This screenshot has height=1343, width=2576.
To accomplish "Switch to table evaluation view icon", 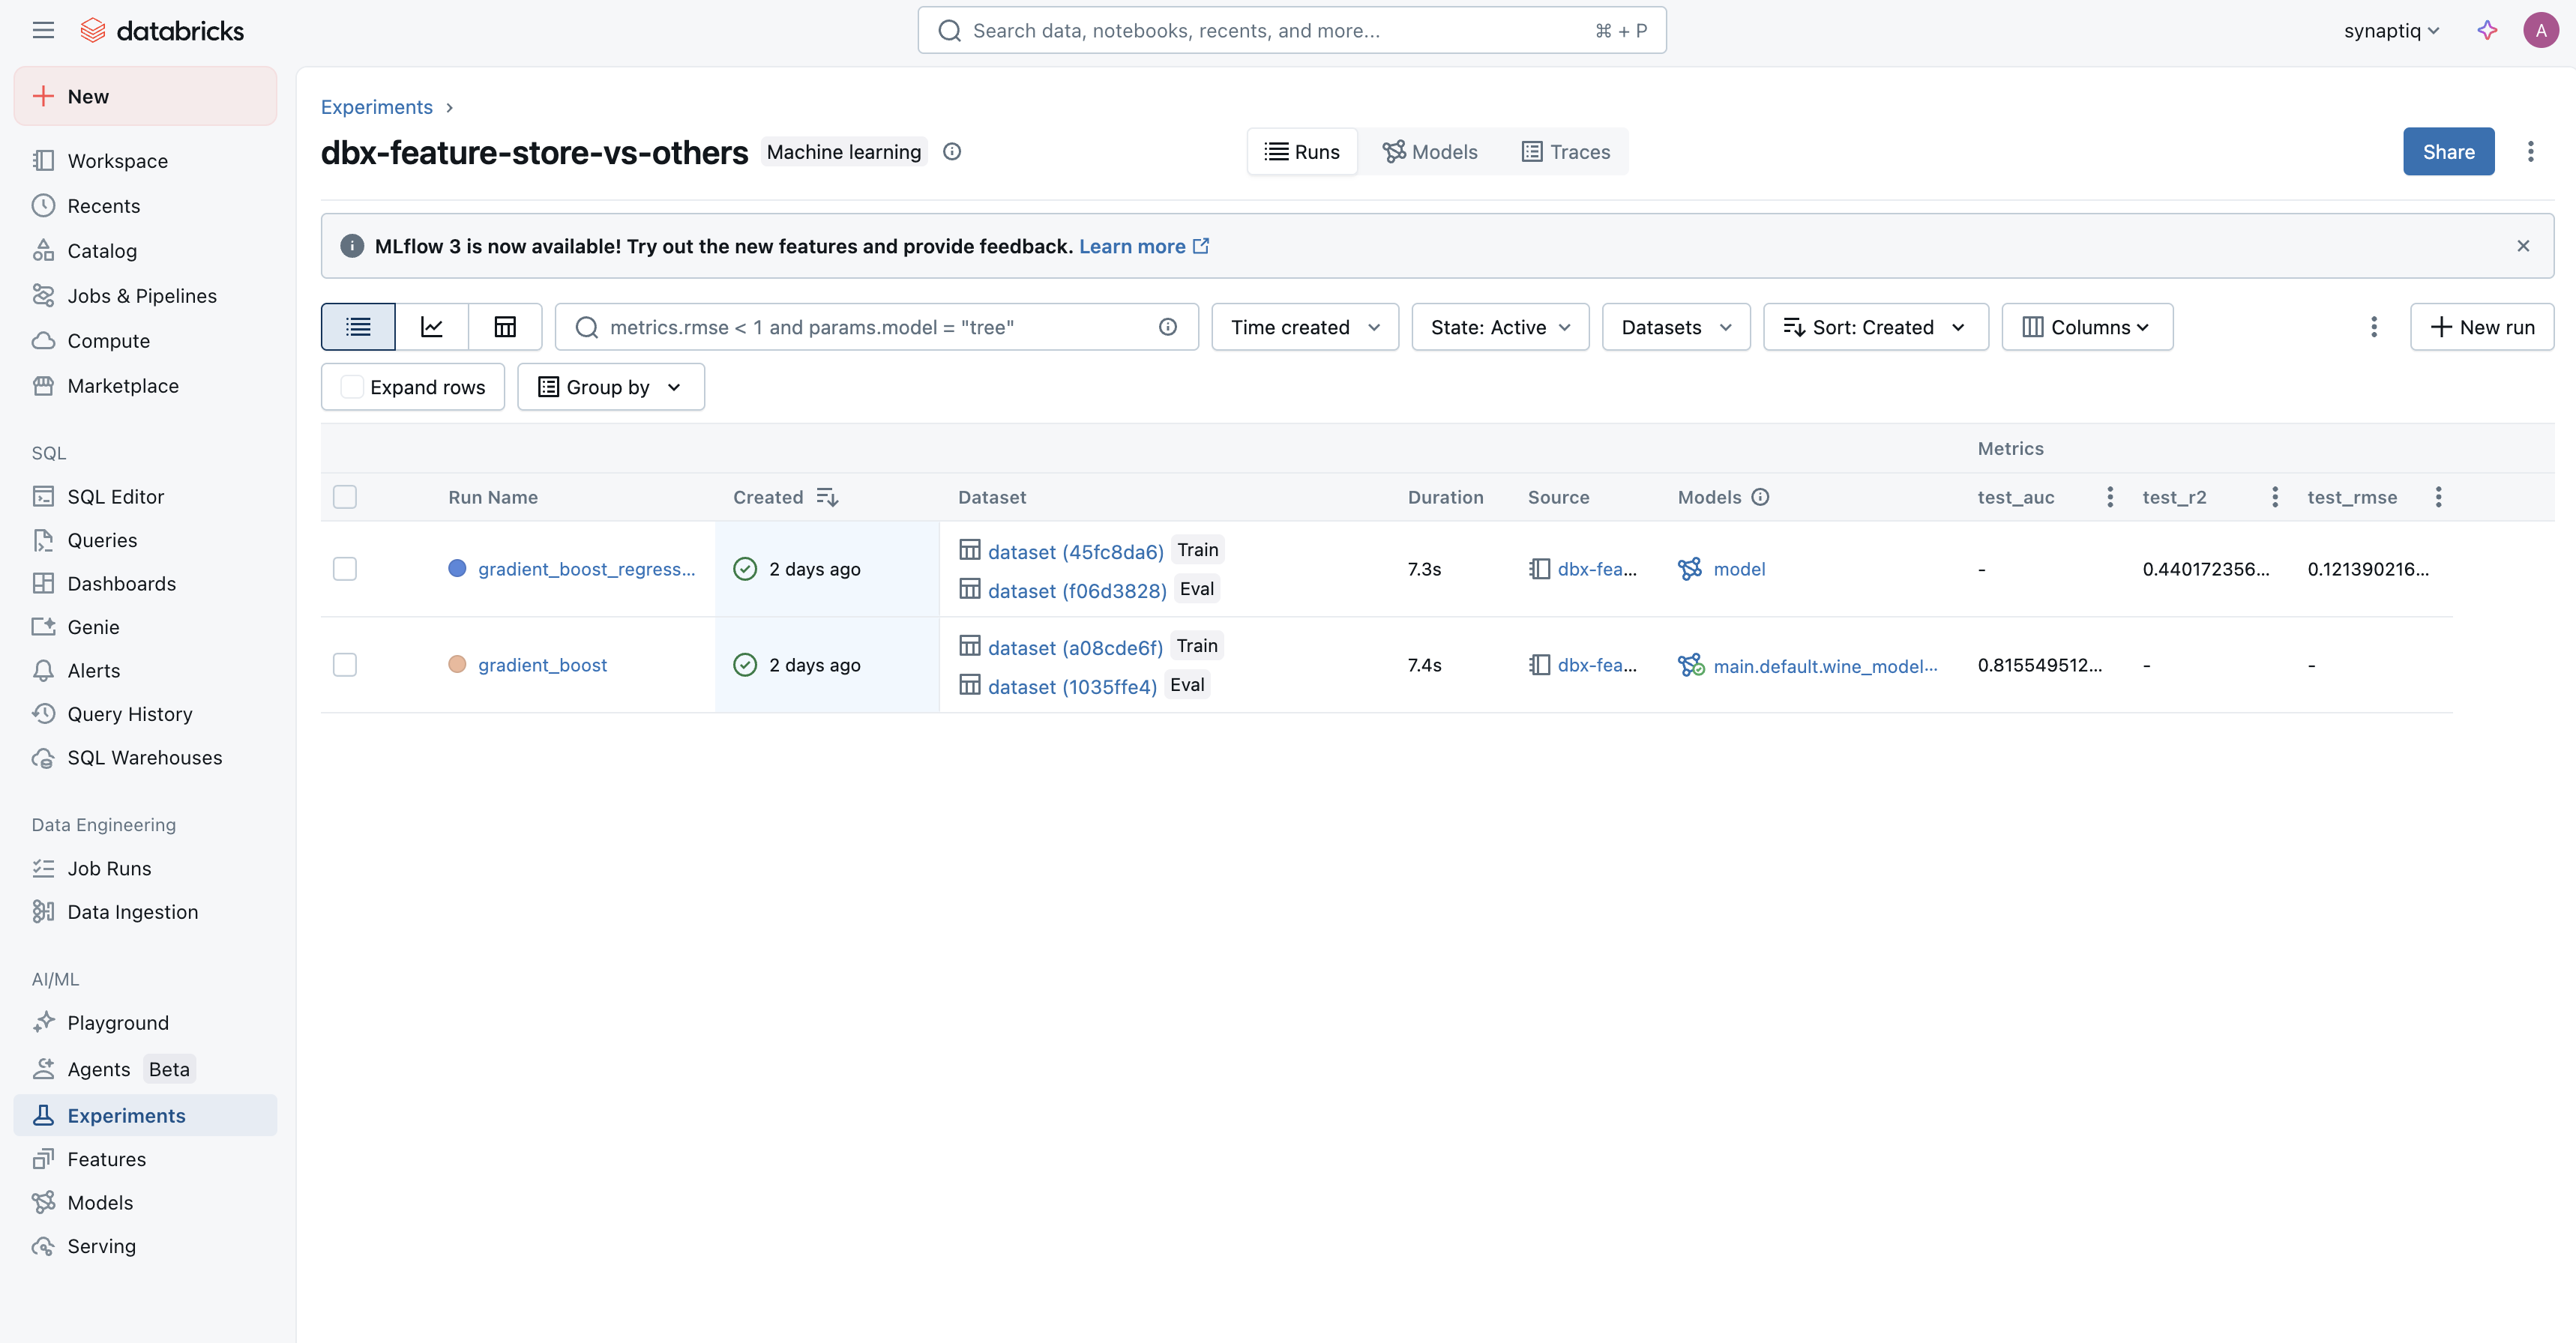I will [505, 327].
